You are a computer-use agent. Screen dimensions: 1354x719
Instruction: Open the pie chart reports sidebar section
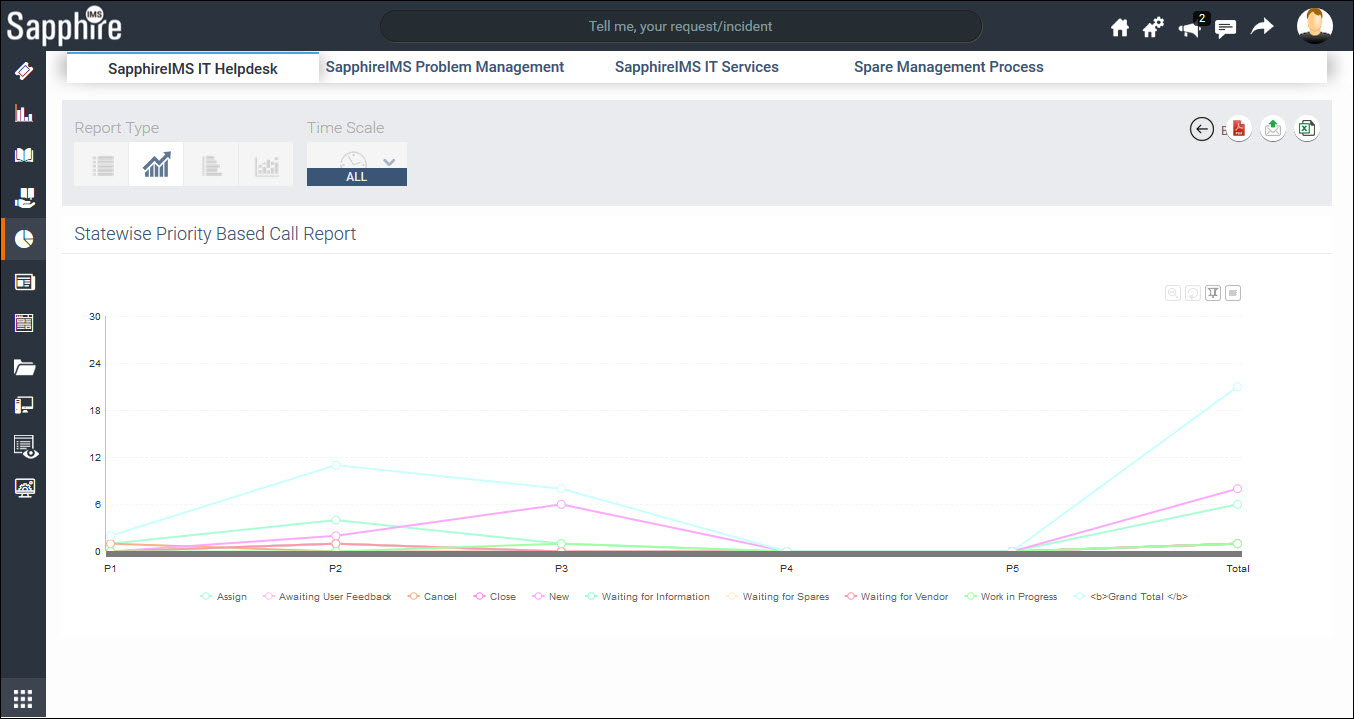[x=23, y=238]
